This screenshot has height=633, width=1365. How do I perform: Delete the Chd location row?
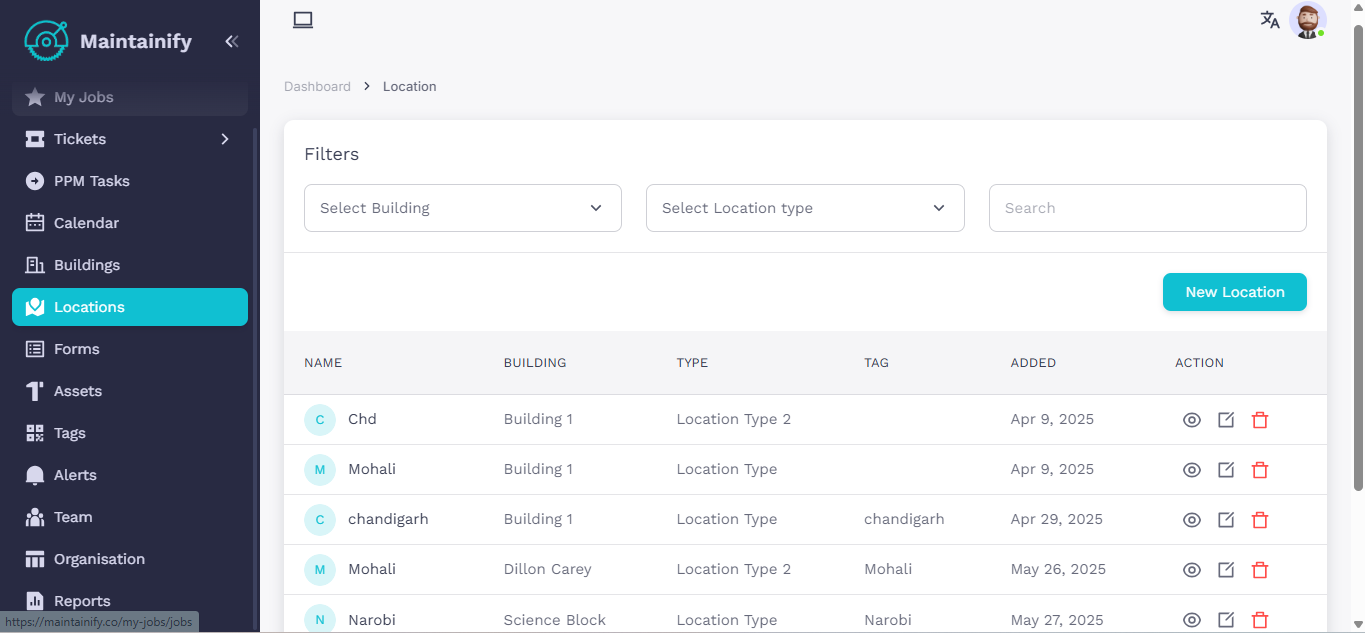tap(1260, 420)
